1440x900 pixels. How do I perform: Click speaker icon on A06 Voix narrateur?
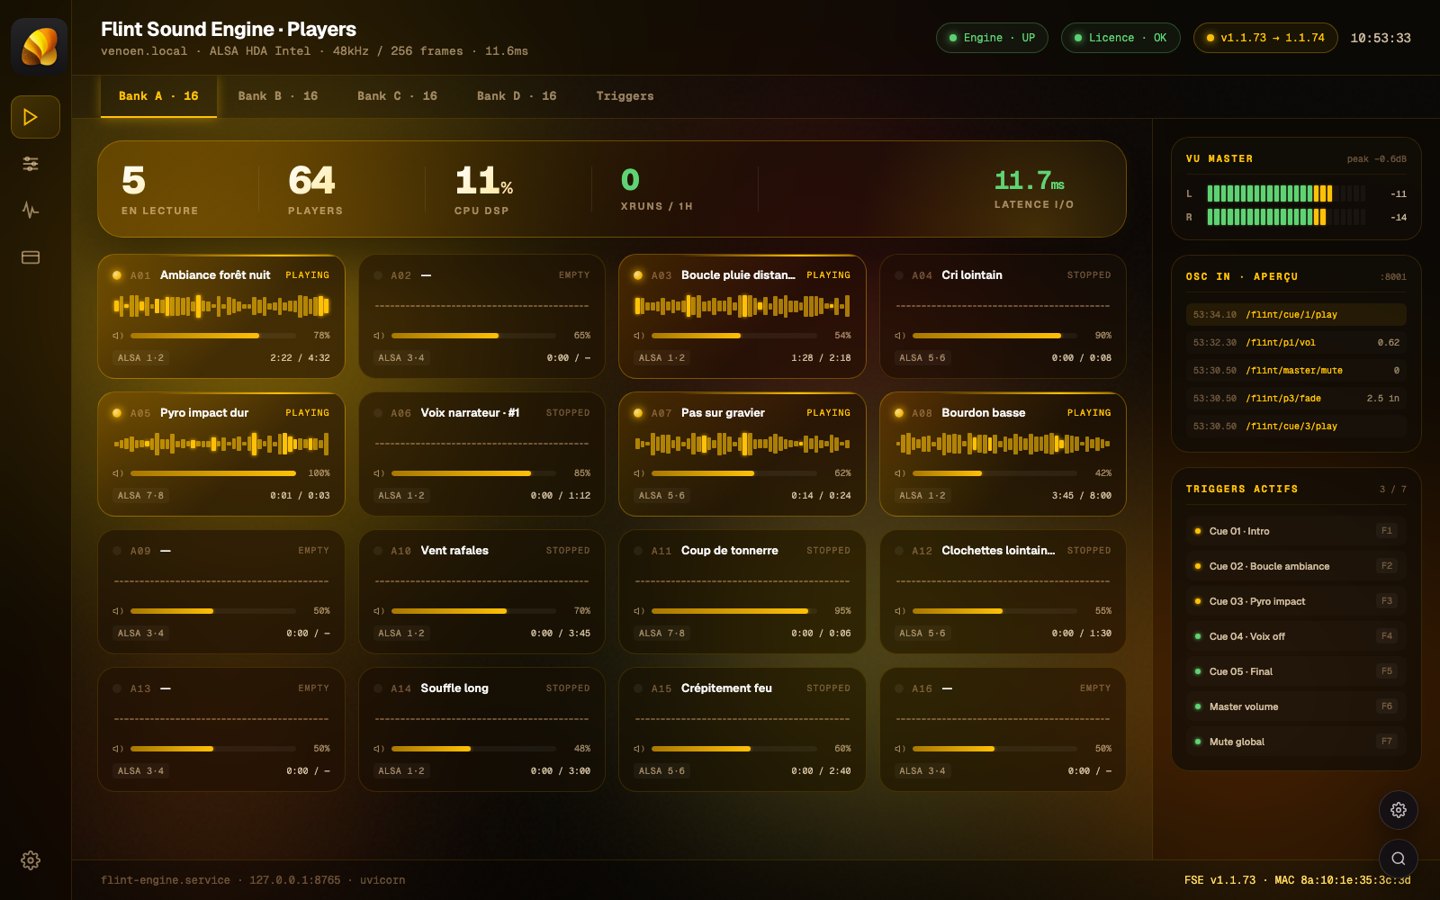coord(379,473)
